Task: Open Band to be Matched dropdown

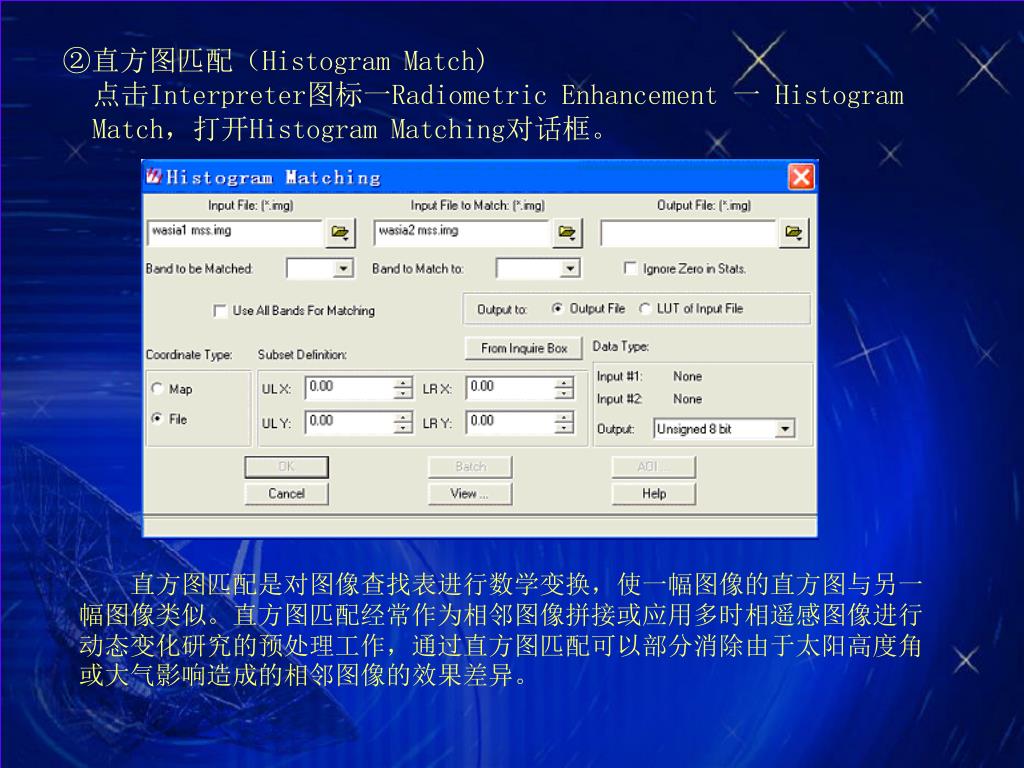Action: [x=344, y=268]
